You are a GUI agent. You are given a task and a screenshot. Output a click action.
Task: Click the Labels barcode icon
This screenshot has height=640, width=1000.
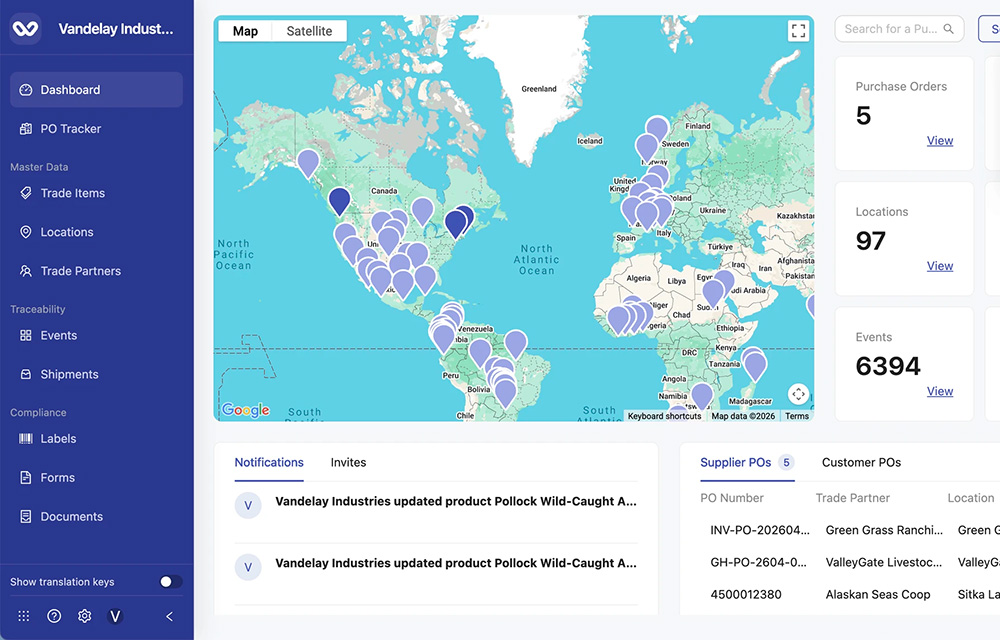pyautogui.click(x=26, y=439)
